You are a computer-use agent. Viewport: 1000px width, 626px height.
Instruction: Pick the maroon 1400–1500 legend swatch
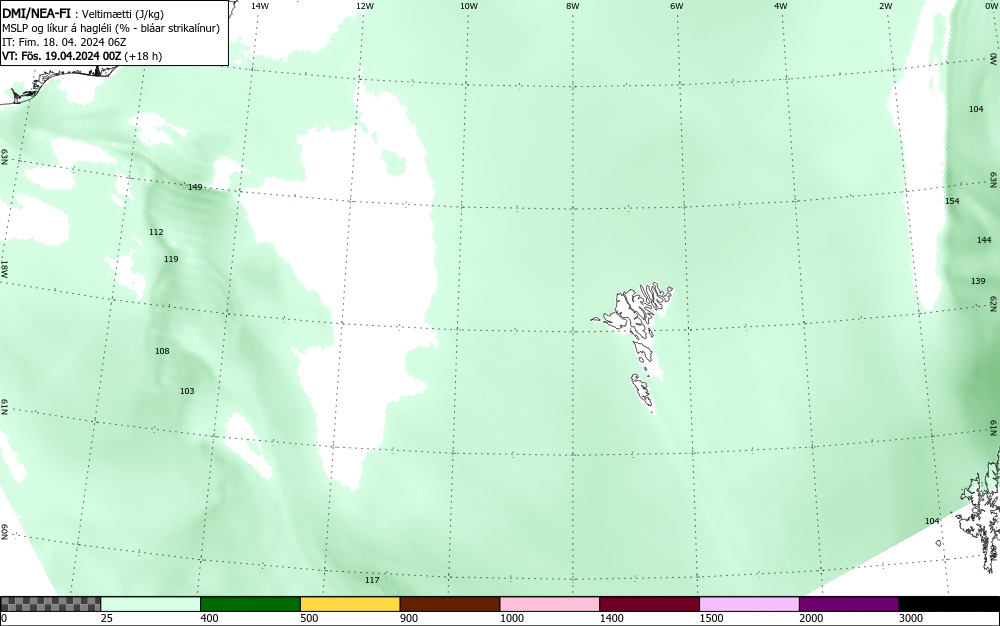[x=649, y=604]
